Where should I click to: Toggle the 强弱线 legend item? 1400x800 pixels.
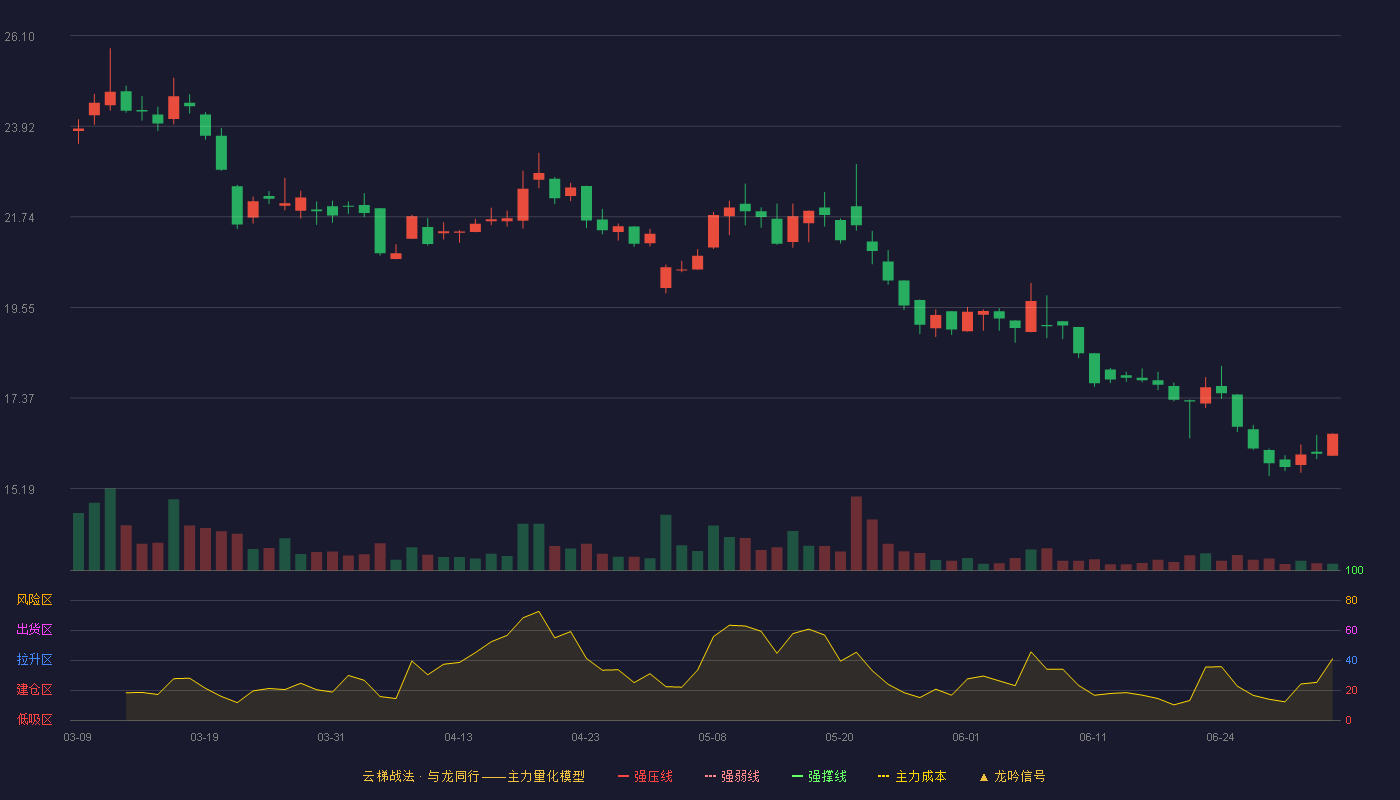(x=732, y=776)
